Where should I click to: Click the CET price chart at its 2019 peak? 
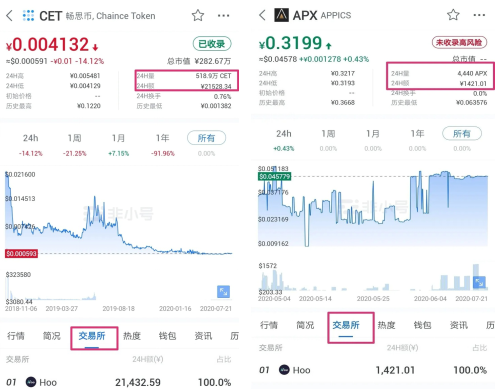point(95,200)
